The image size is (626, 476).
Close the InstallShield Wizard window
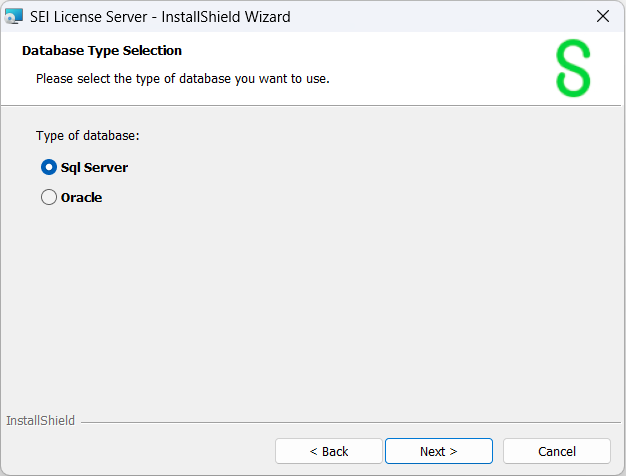click(x=602, y=16)
